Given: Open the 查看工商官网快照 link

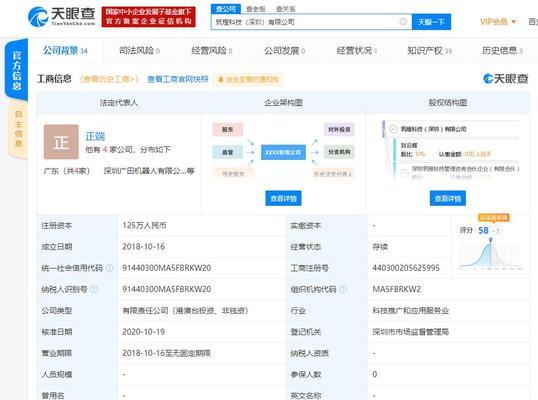Looking at the screenshot, I should coord(178,79).
